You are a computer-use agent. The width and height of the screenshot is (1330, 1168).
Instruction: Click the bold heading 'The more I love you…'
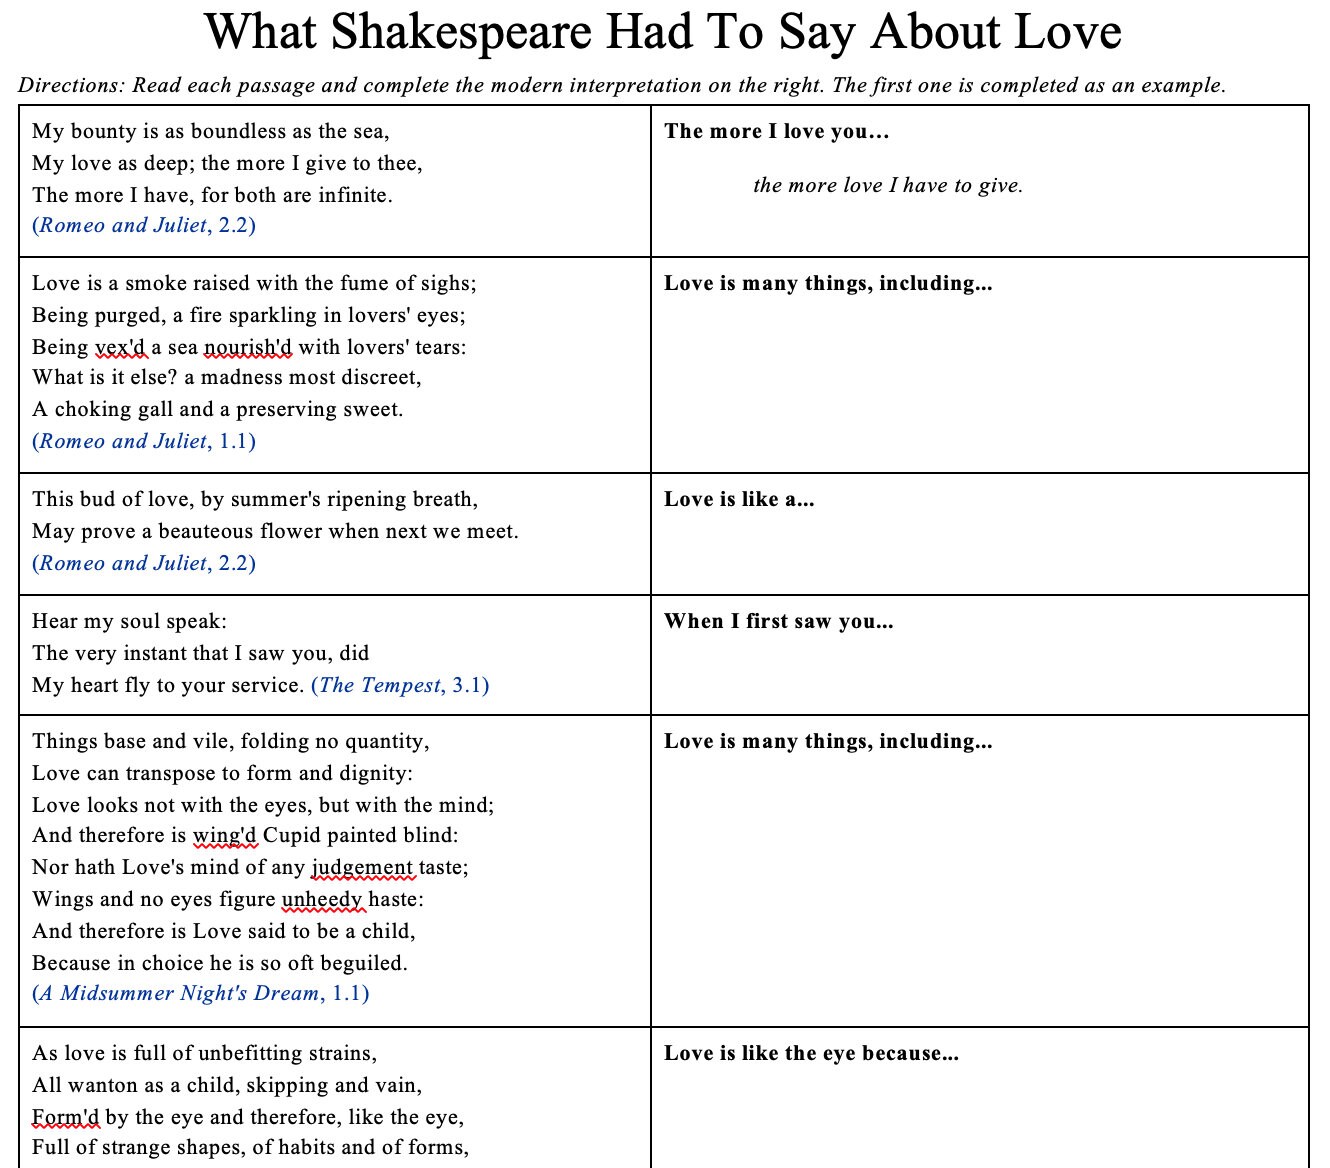tap(777, 130)
